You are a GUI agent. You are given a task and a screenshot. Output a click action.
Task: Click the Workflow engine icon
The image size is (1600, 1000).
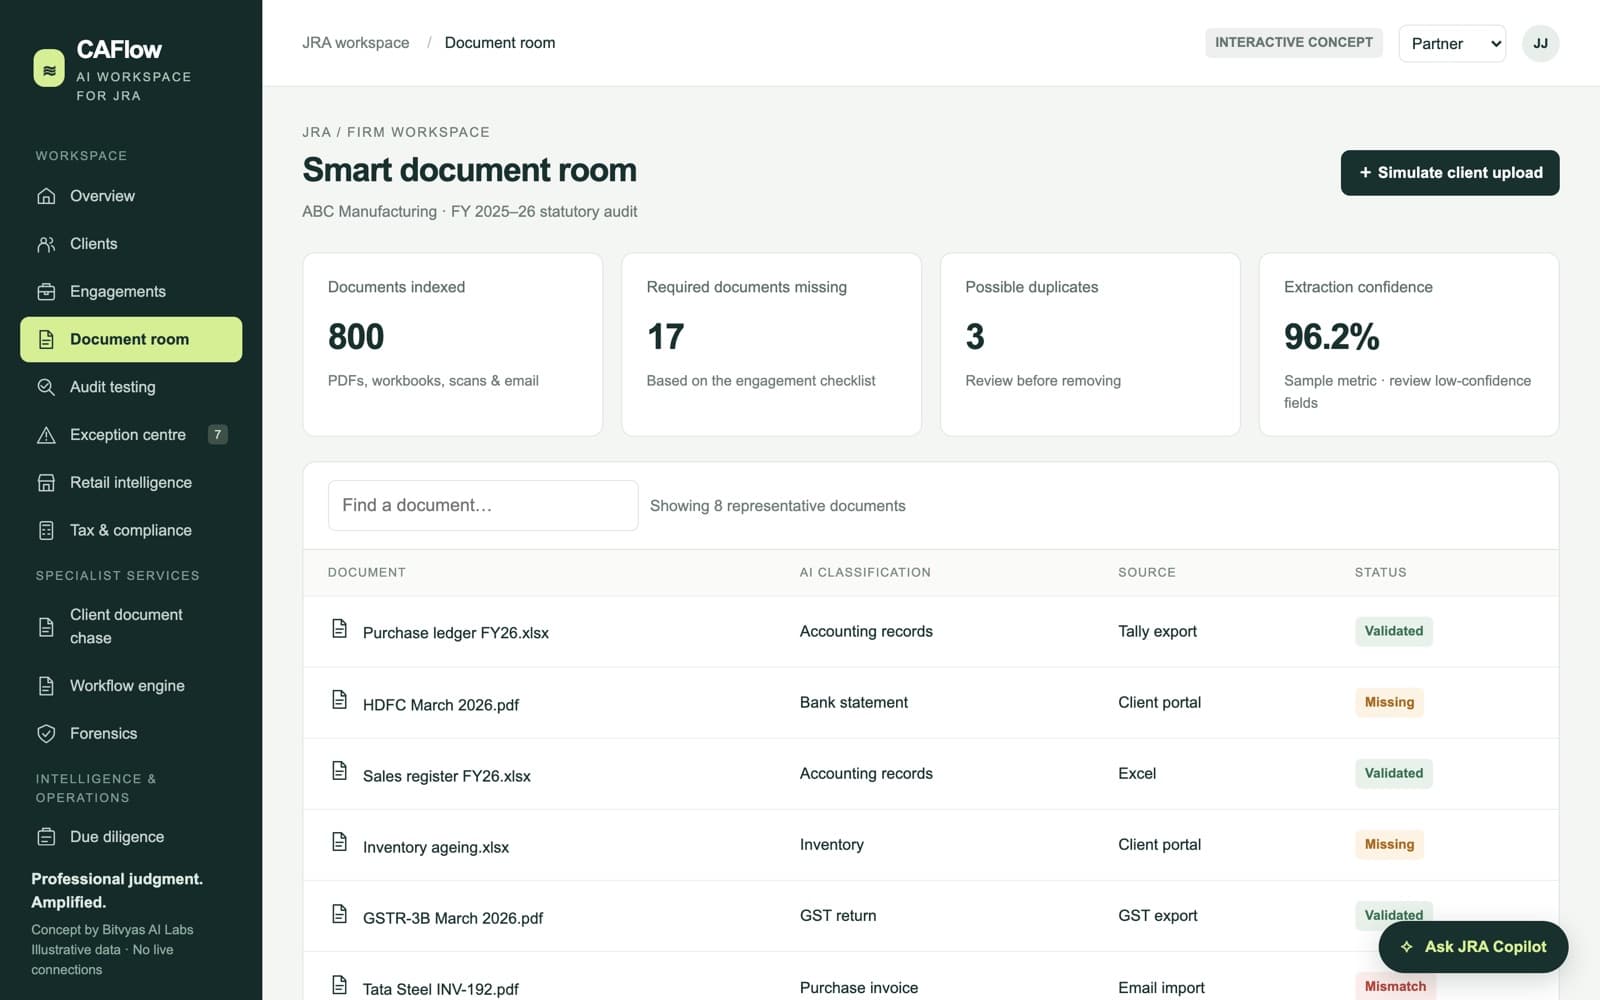46,686
